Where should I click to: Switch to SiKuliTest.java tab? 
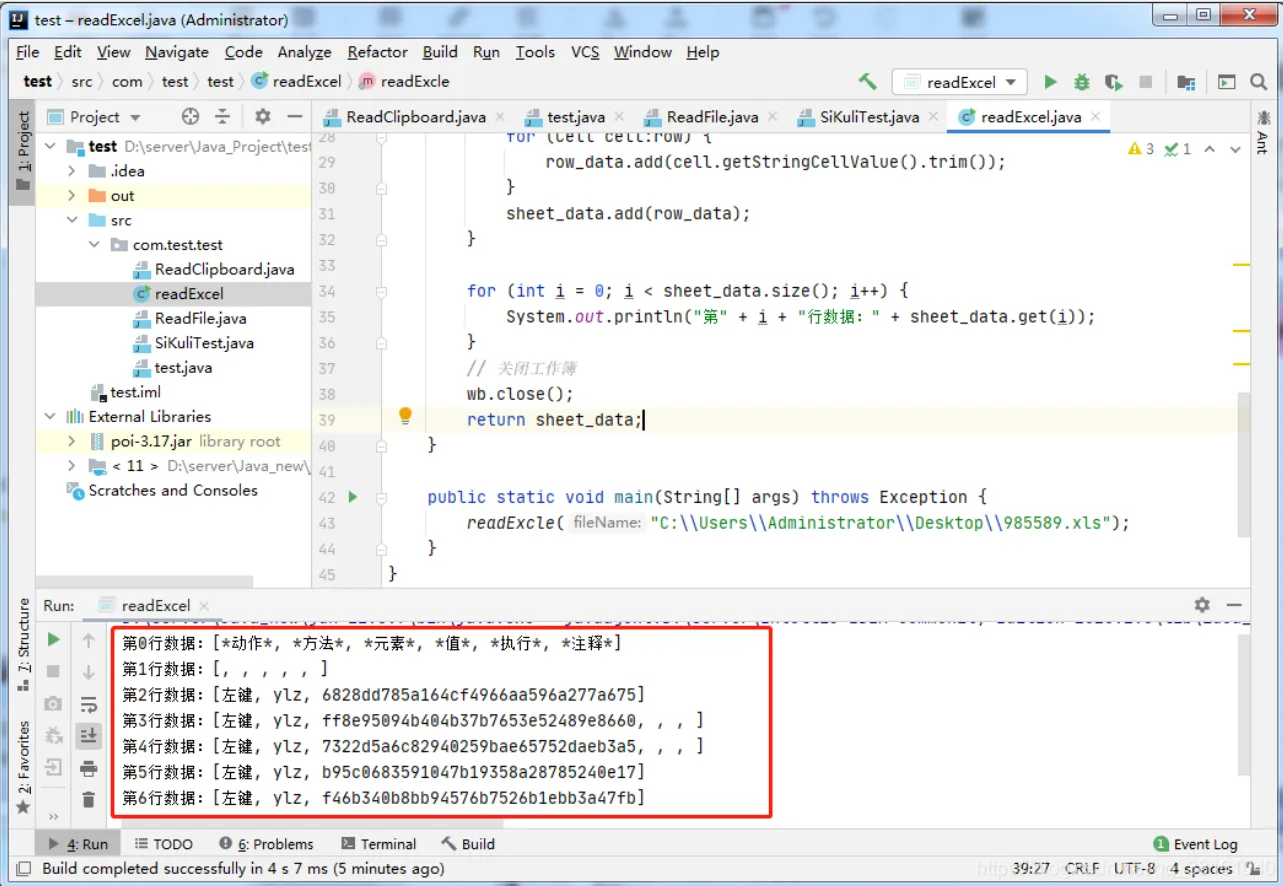[869, 117]
